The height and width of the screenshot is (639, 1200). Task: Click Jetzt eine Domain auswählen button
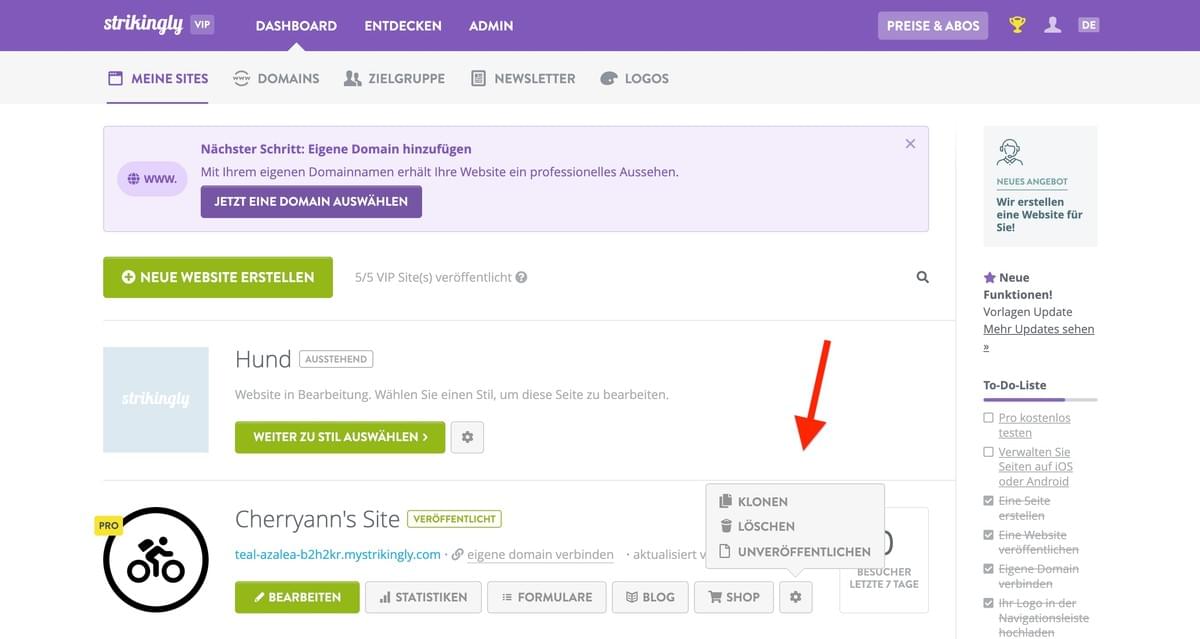coord(311,201)
